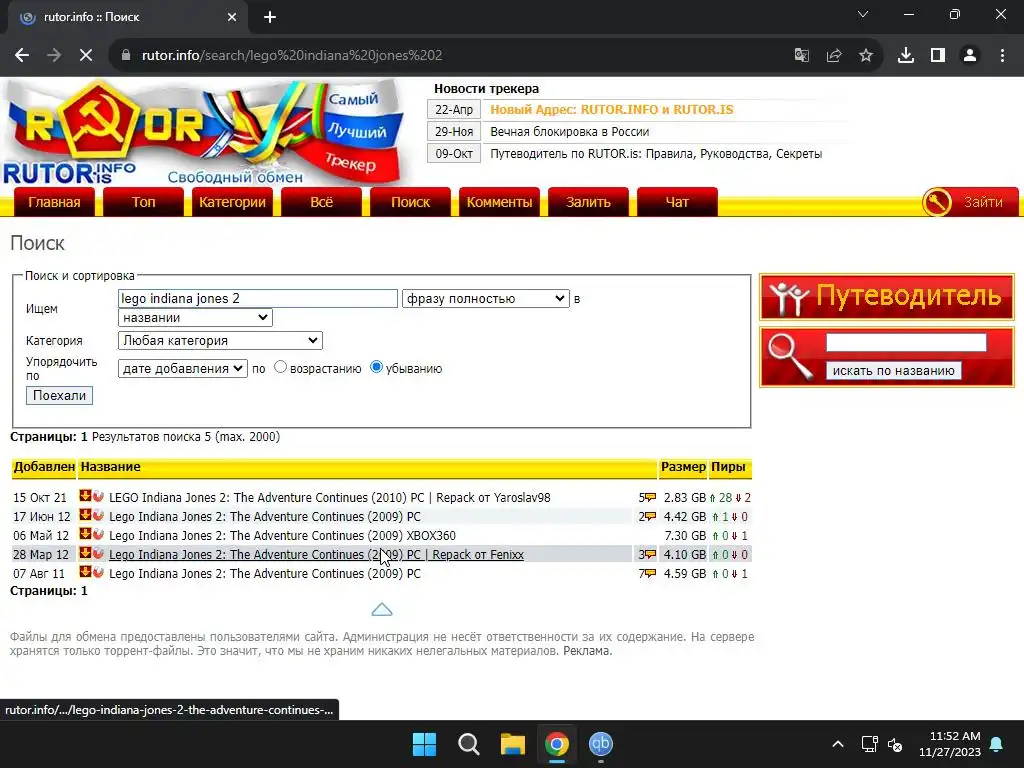Open the Чат menu tab

(x=677, y=202)
